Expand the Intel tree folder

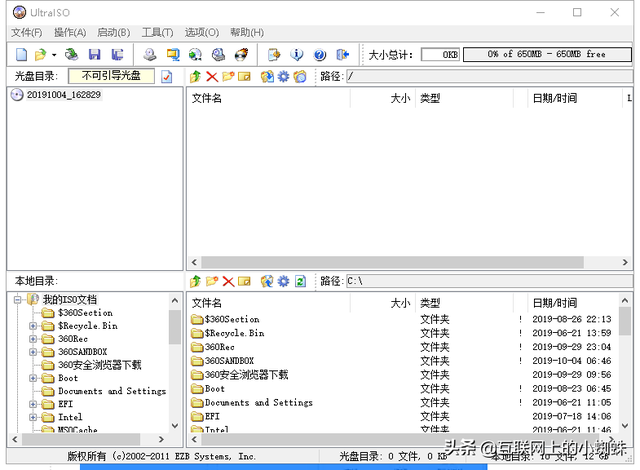tap(33, 417)
